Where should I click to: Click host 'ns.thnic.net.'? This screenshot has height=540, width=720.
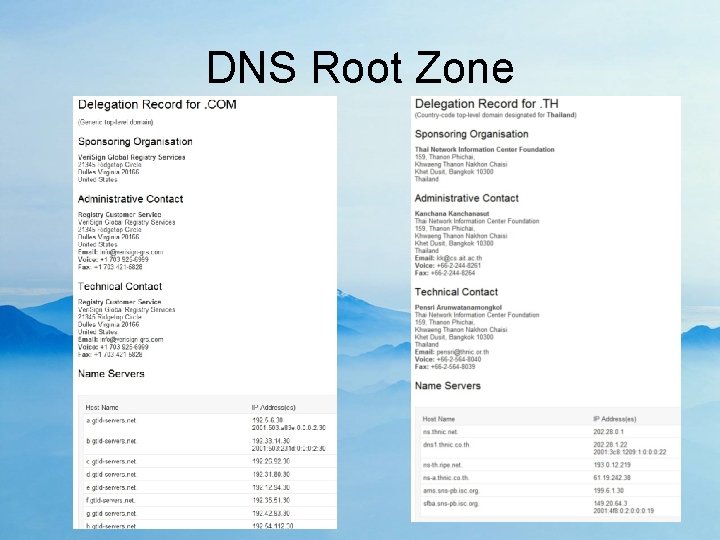[x=440, y=432]
